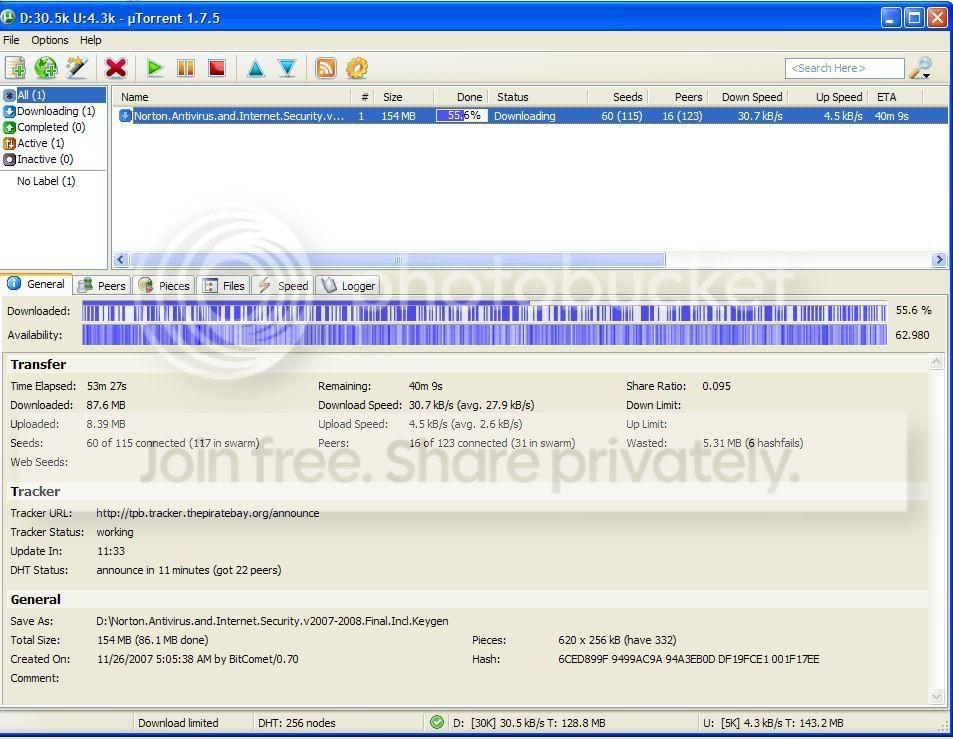Click the Move Up Queue arrow icon

[x=256, y=68]
